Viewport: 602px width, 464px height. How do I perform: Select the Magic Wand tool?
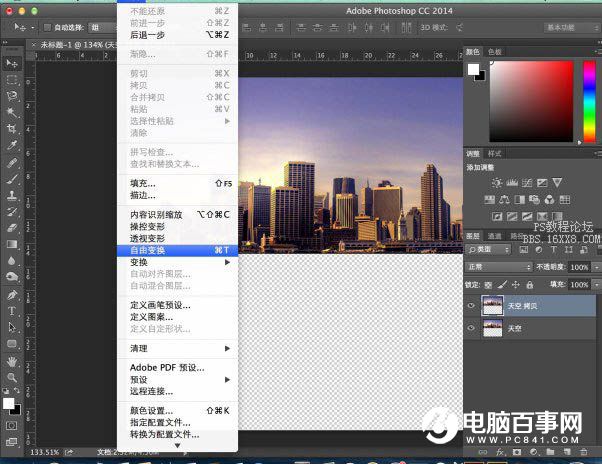(12, 112)
